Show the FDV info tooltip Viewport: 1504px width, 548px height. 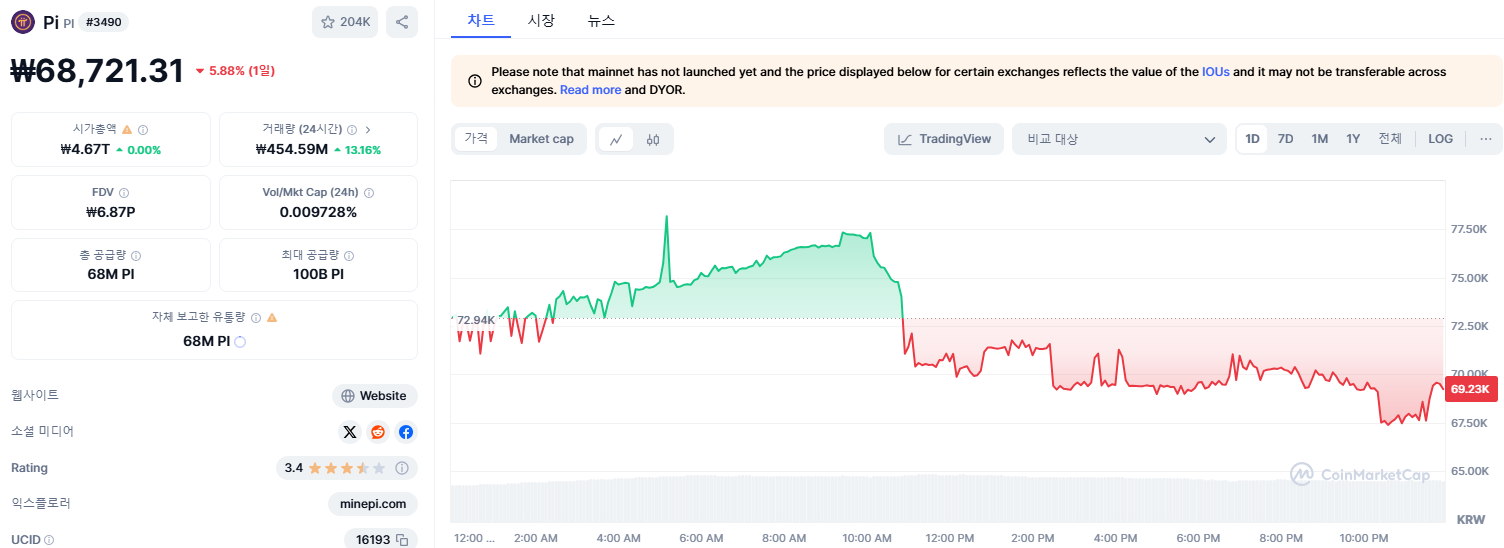point(124,192)
